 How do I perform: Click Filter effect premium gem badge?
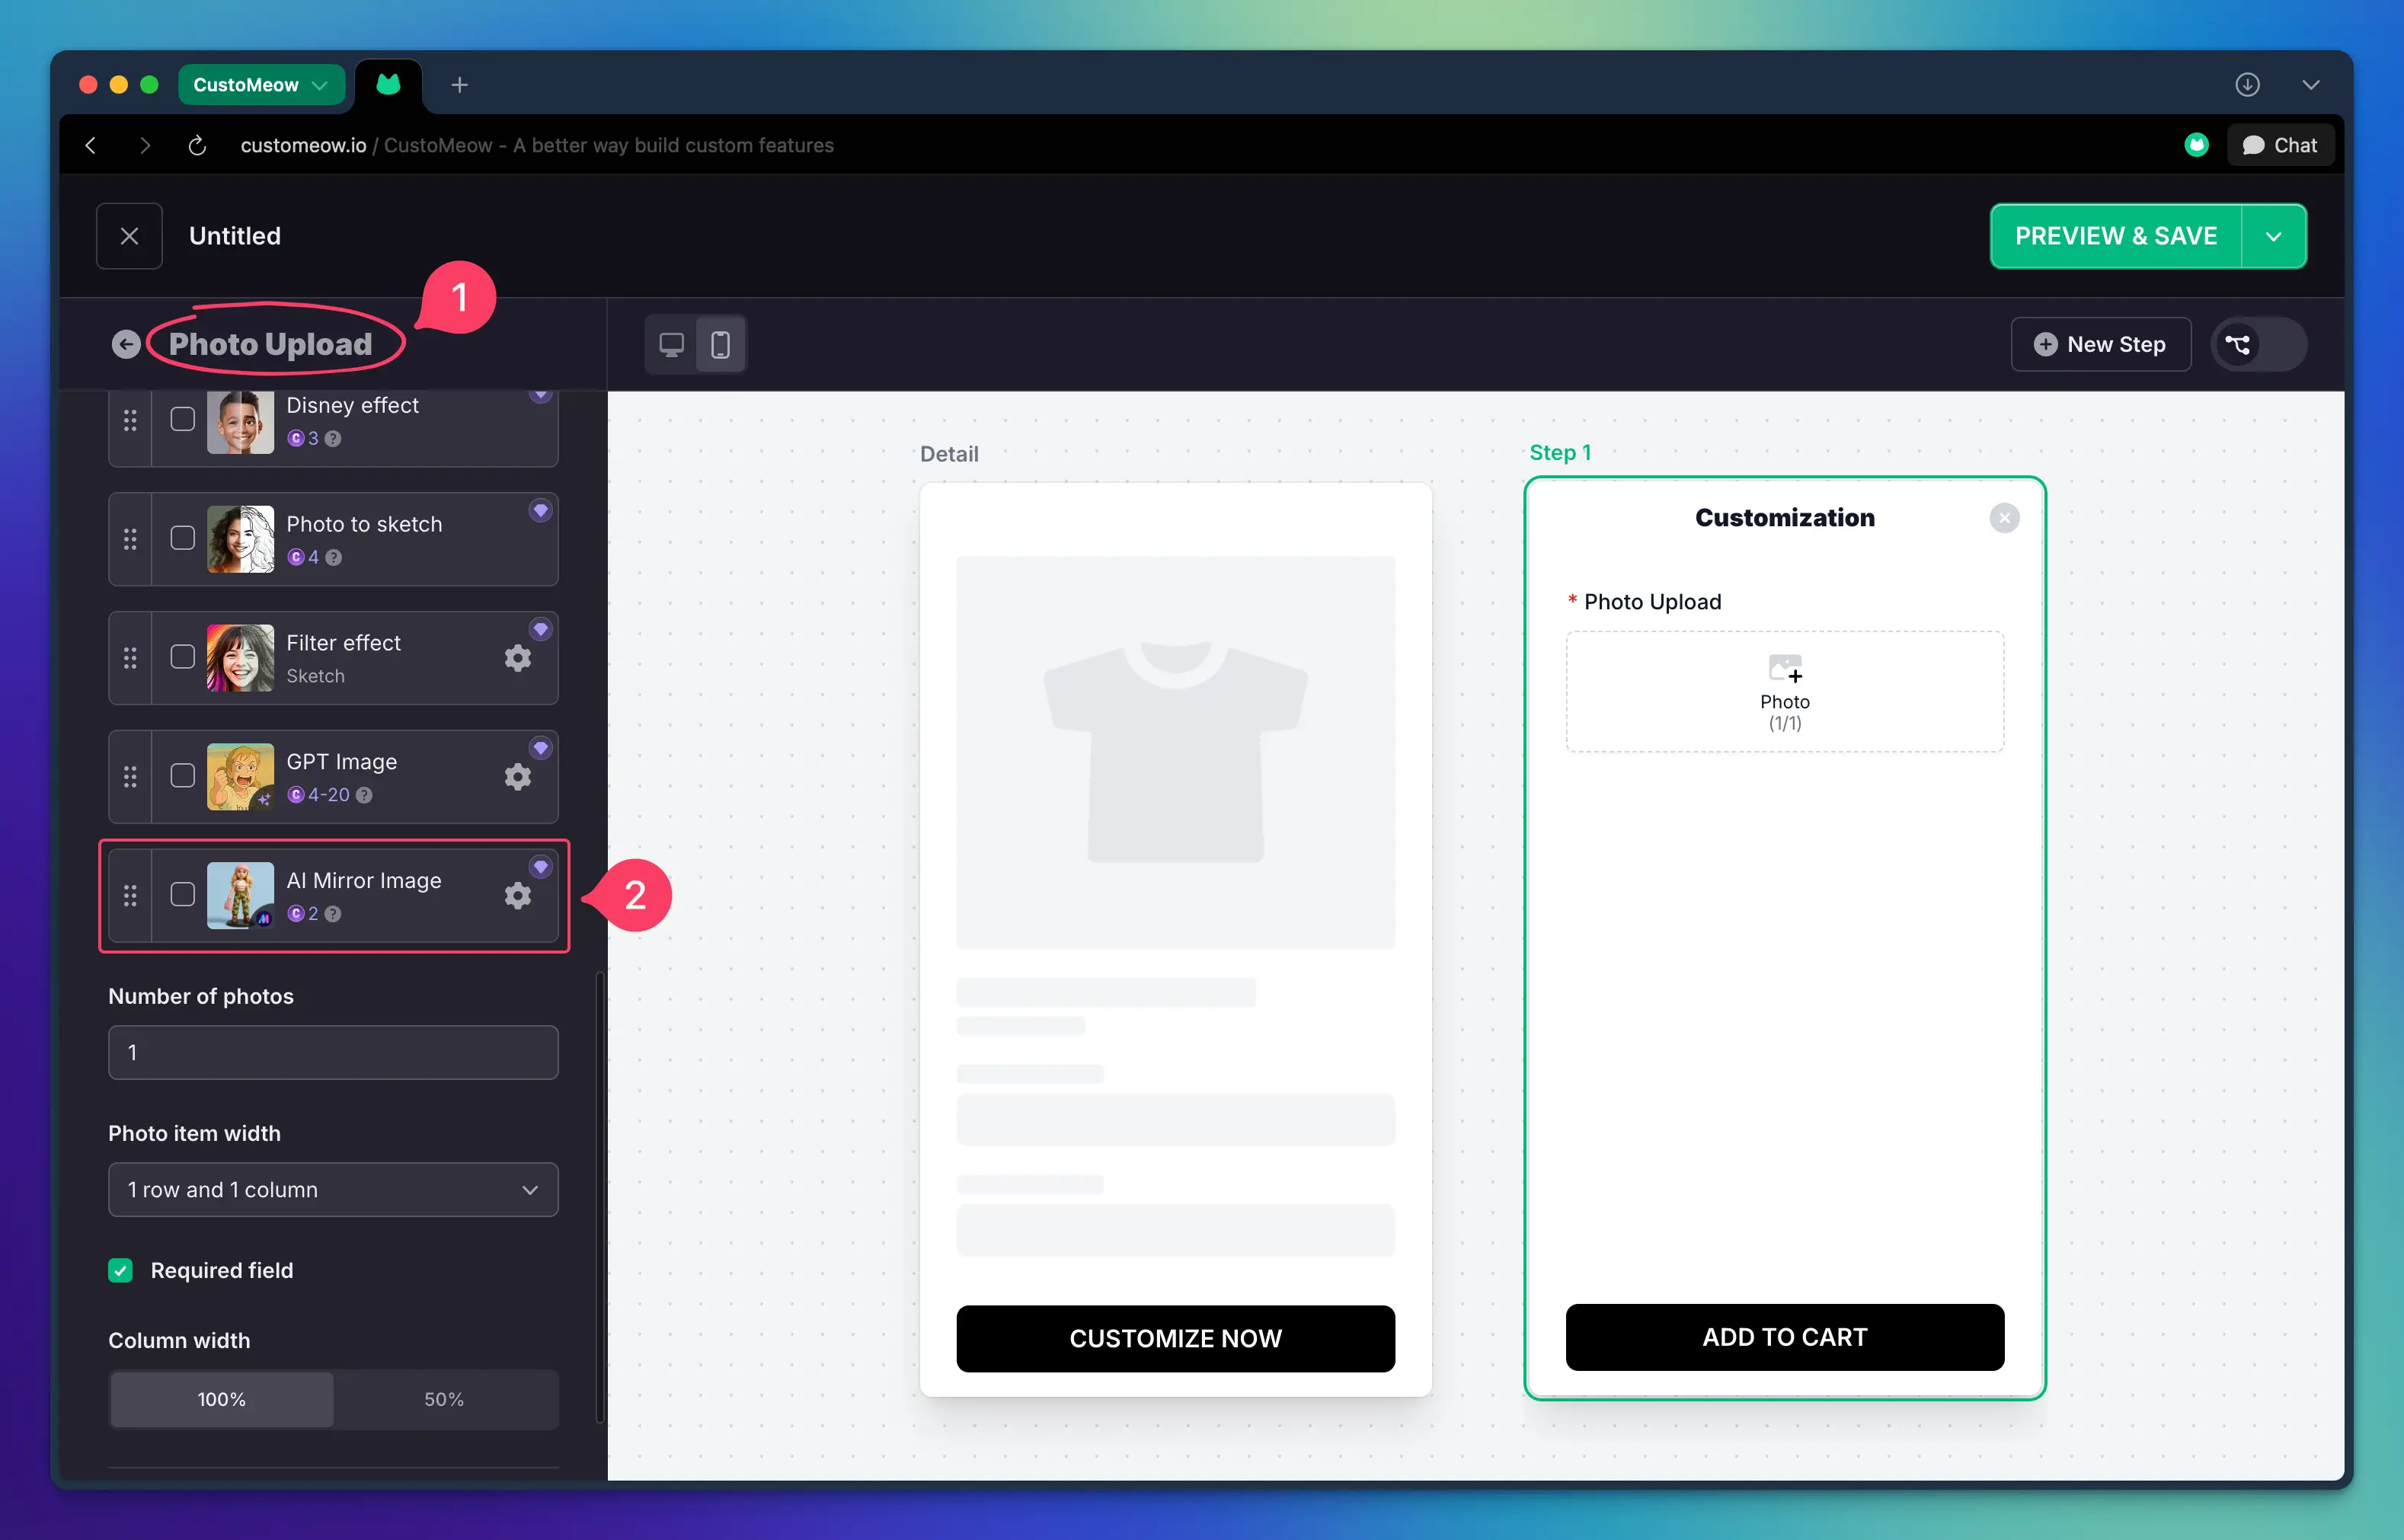tap(541, 630)
